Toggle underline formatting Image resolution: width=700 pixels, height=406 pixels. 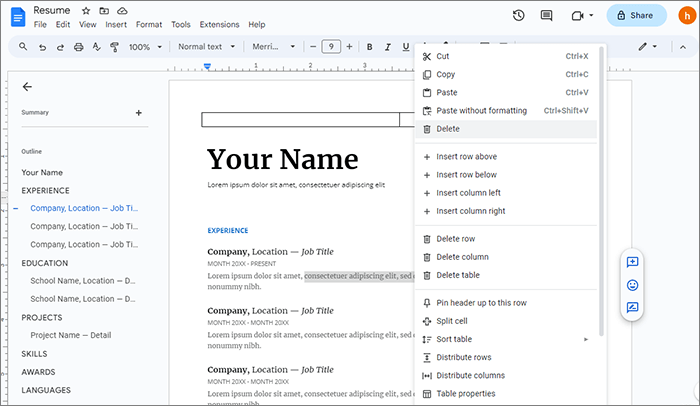click(x=405, y=47)
